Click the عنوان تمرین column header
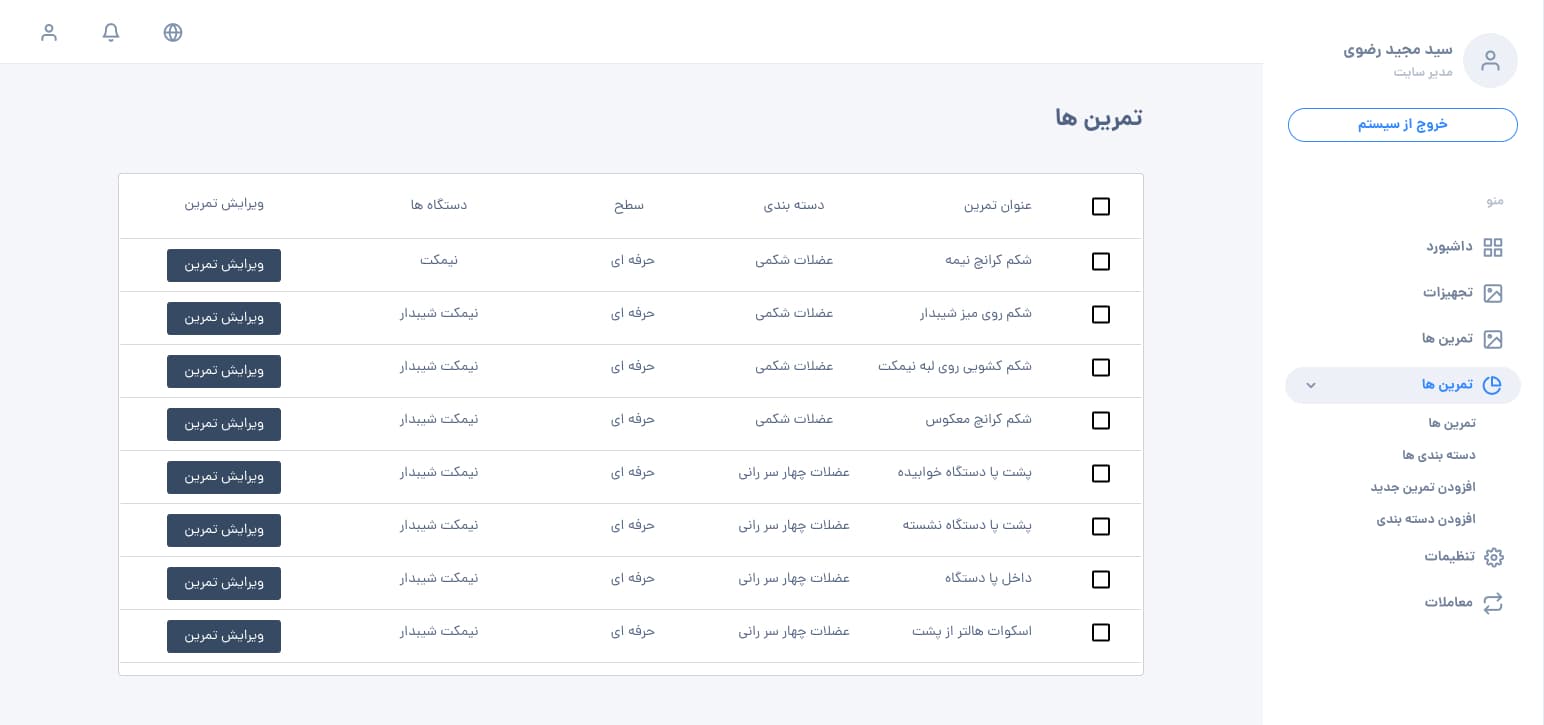 998,205
